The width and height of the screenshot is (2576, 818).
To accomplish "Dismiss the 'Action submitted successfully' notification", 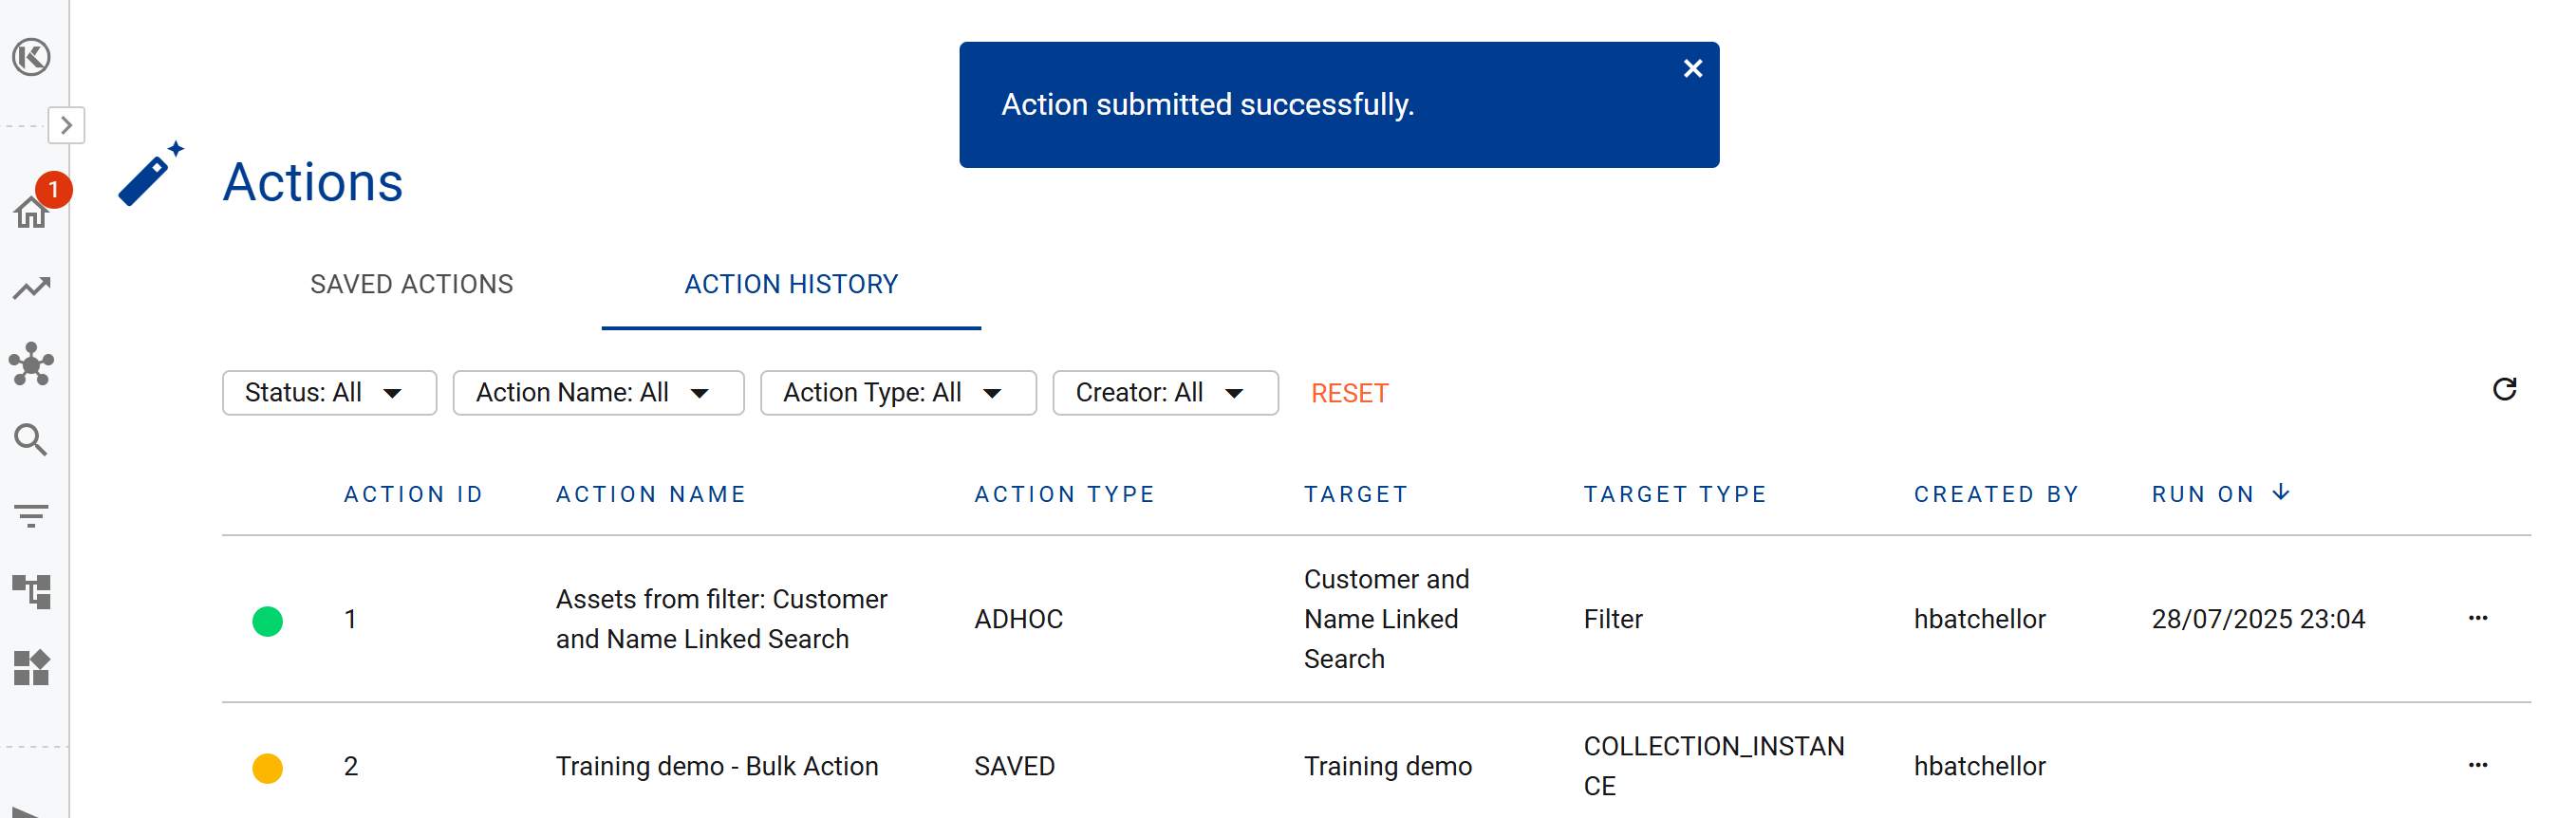I will click(x=1692, y=69).
